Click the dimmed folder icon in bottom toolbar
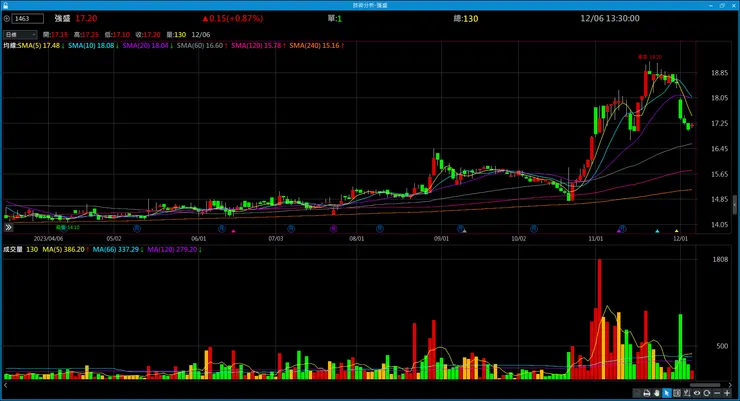 [x=637, y=393]
